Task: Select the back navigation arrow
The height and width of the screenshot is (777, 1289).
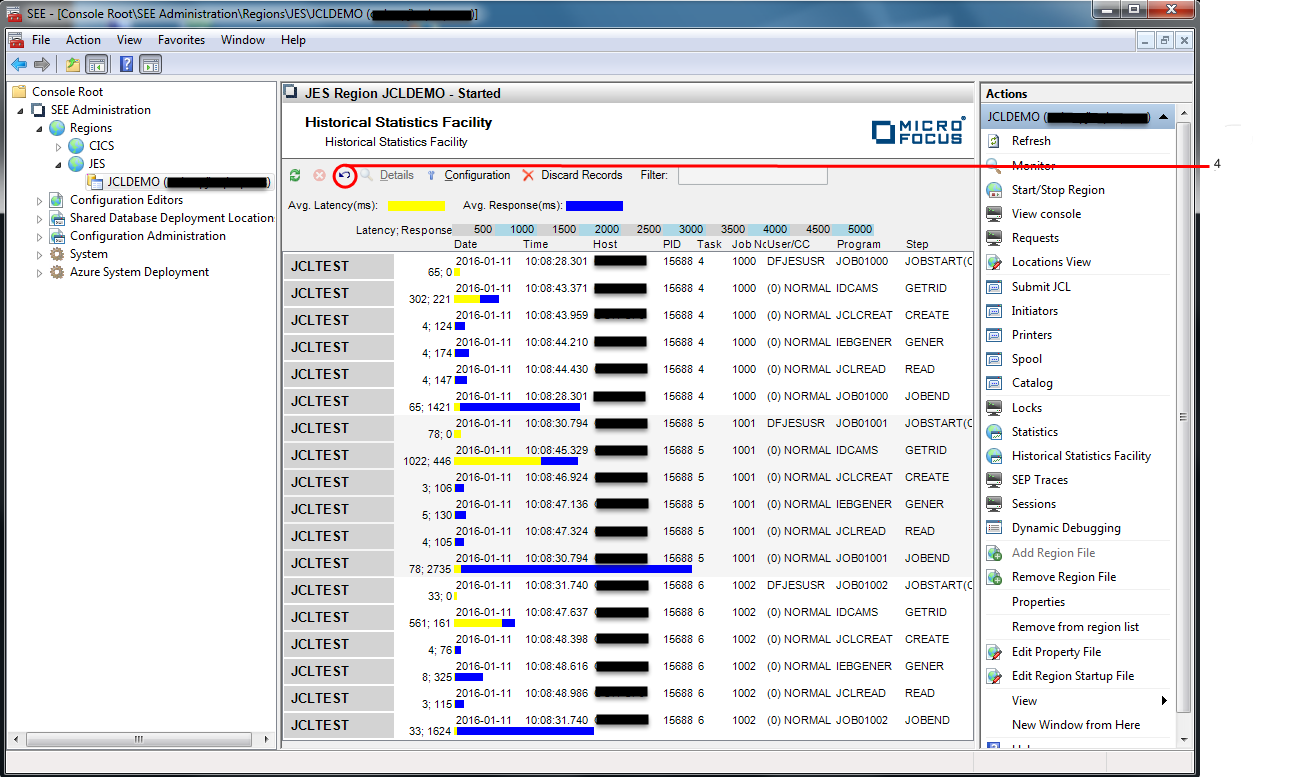Action: tap(18, 63)
